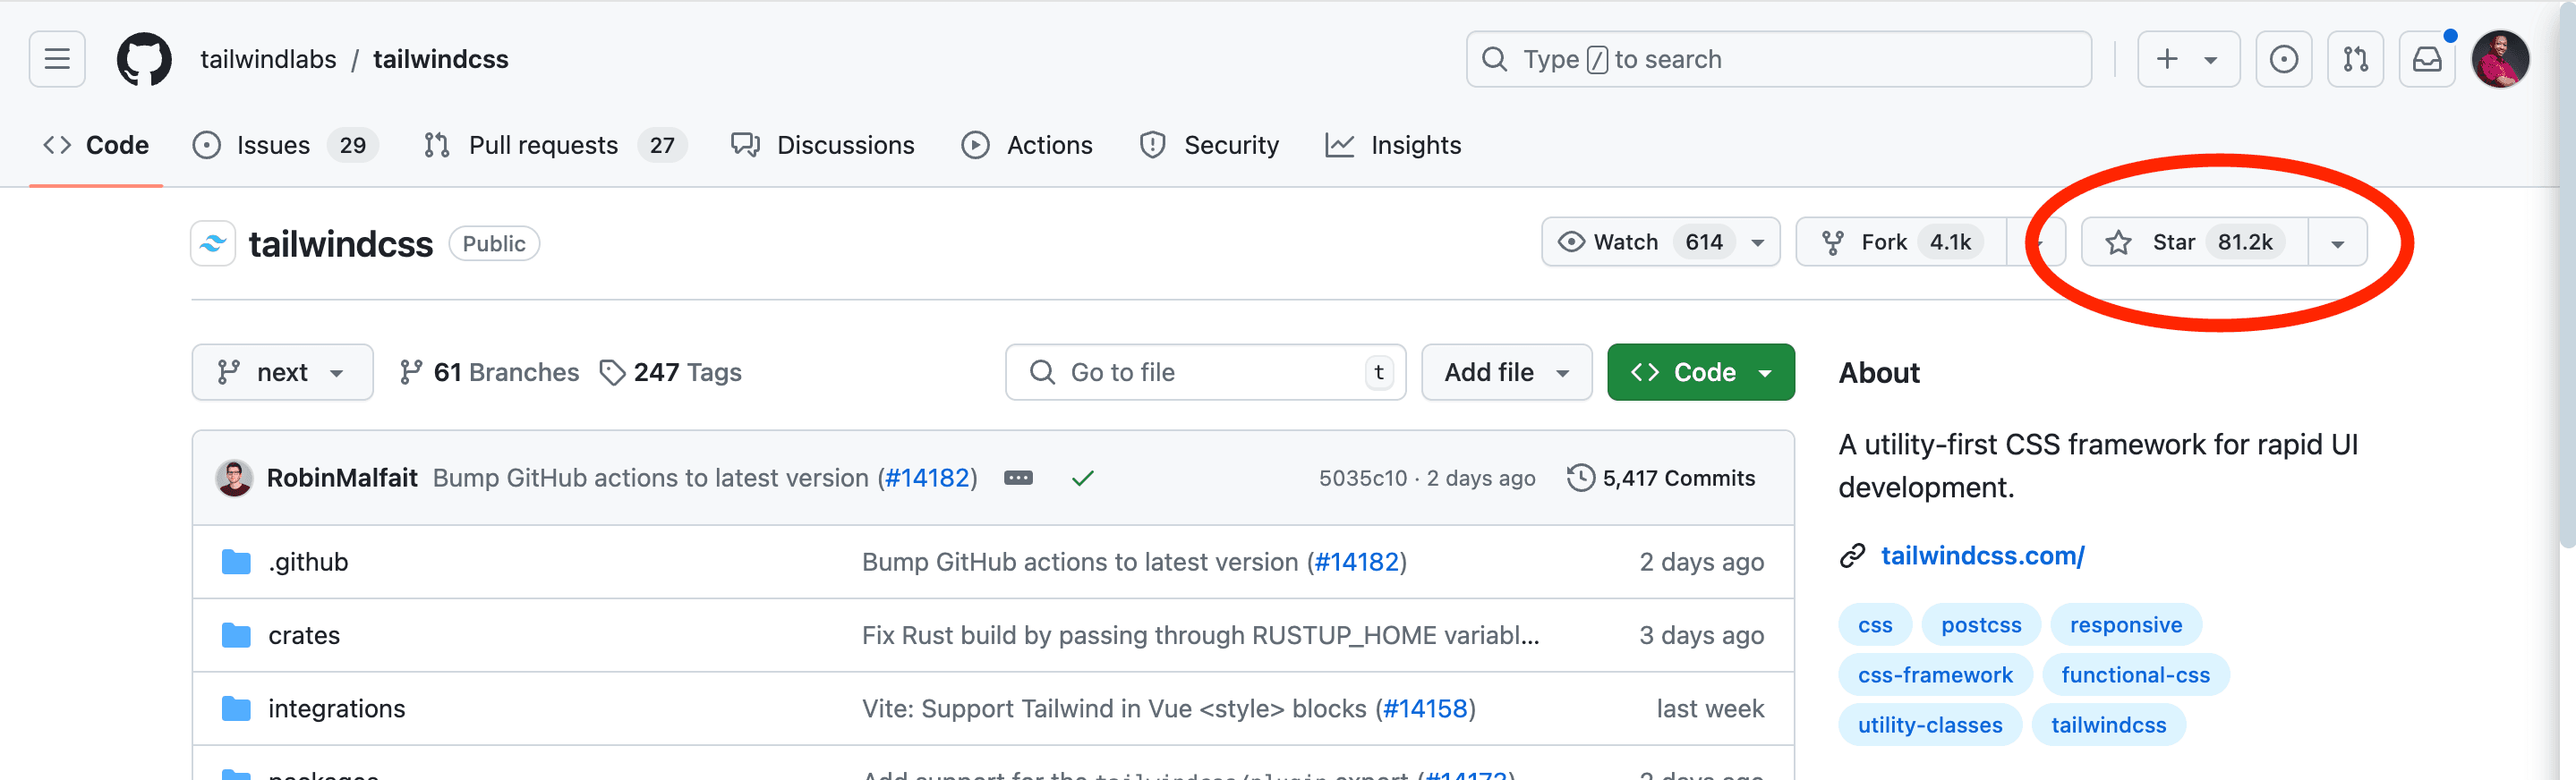Image resolution: width=2576 pixels, height=780 pixels.
Task: Switch to the Issues tab
Action: coord(285,145)
